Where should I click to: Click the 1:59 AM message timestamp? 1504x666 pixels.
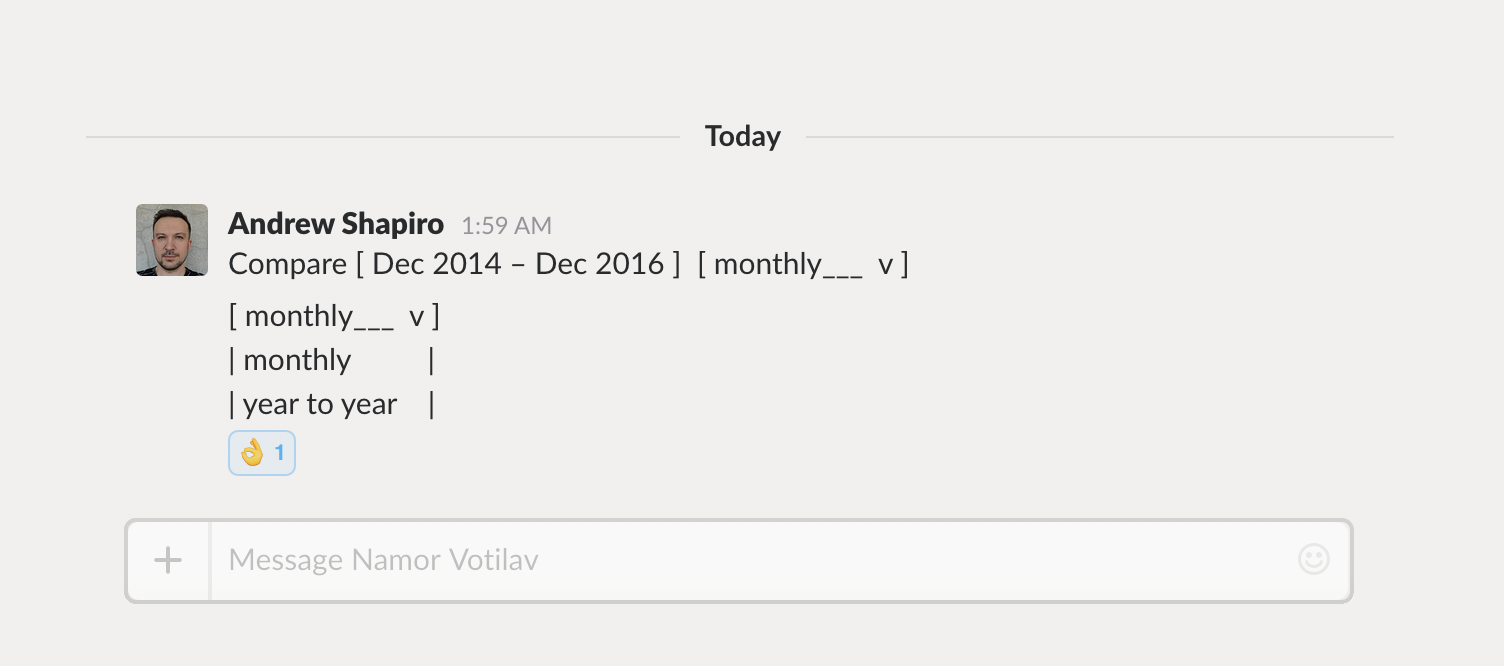pos(506,226)
